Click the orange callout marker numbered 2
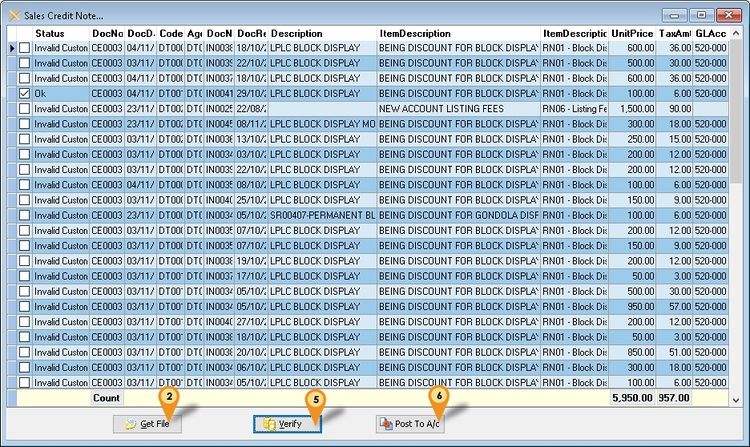This screenshot has width=750, height=447. click(171, 397)
